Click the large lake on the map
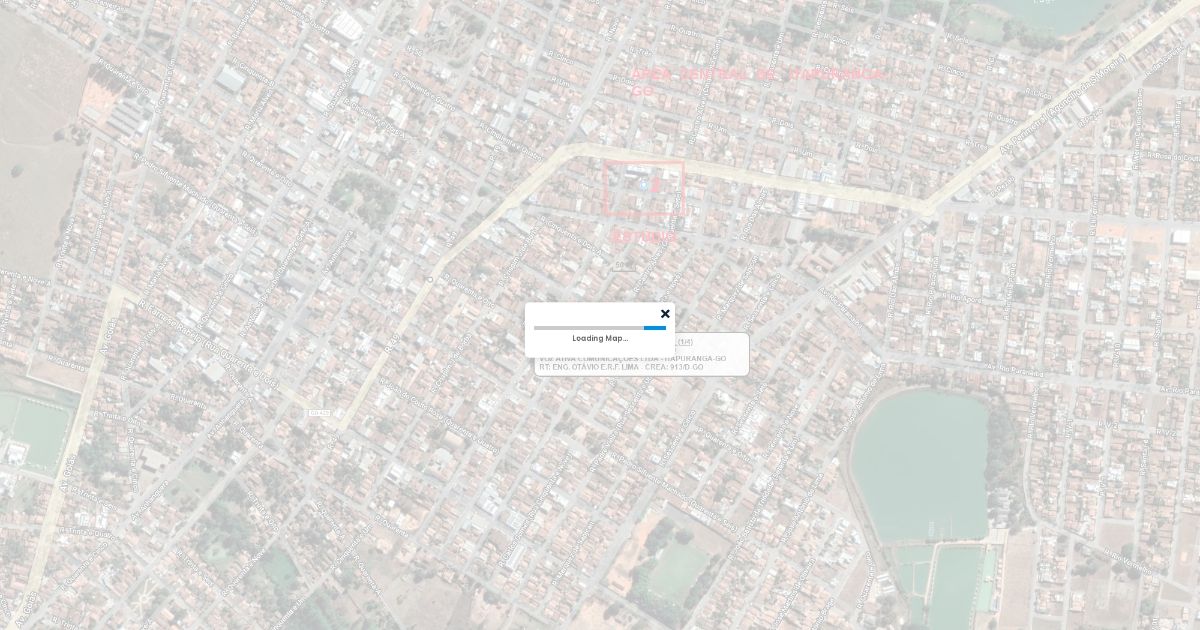The image size is (1200, 630). point(918,465)
